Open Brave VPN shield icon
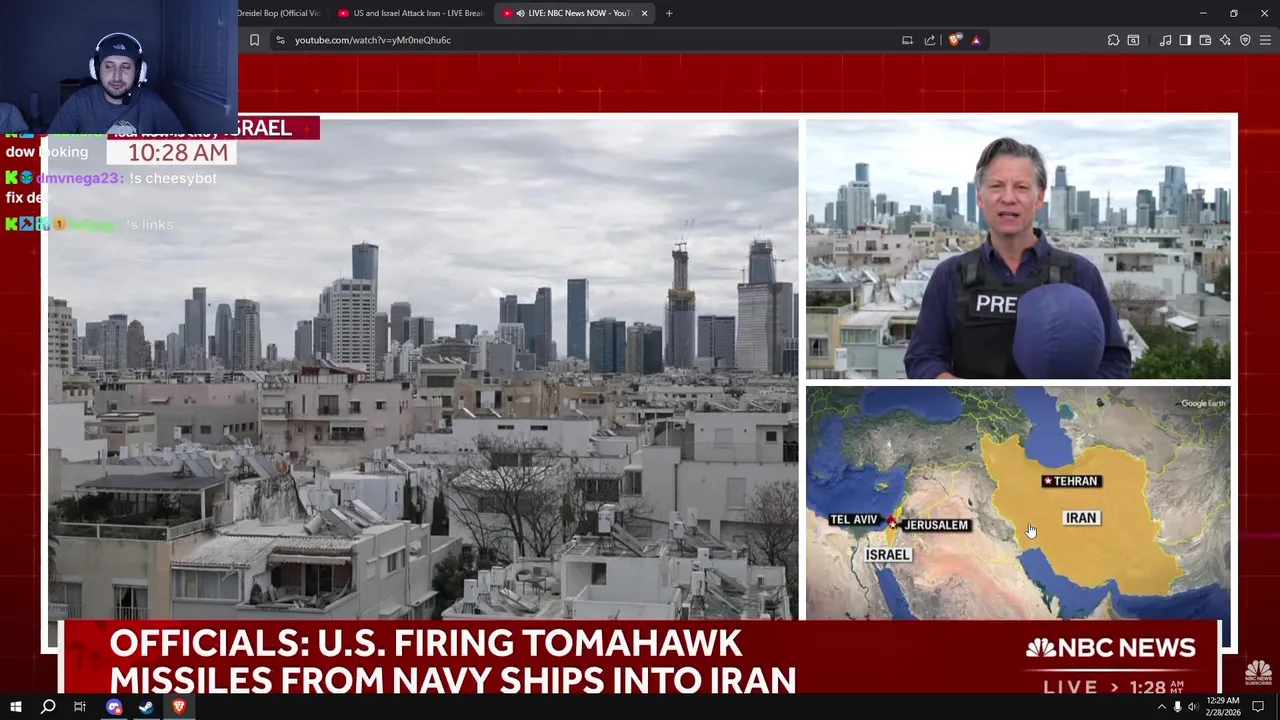1280x720 pixels. (1245, 40)
